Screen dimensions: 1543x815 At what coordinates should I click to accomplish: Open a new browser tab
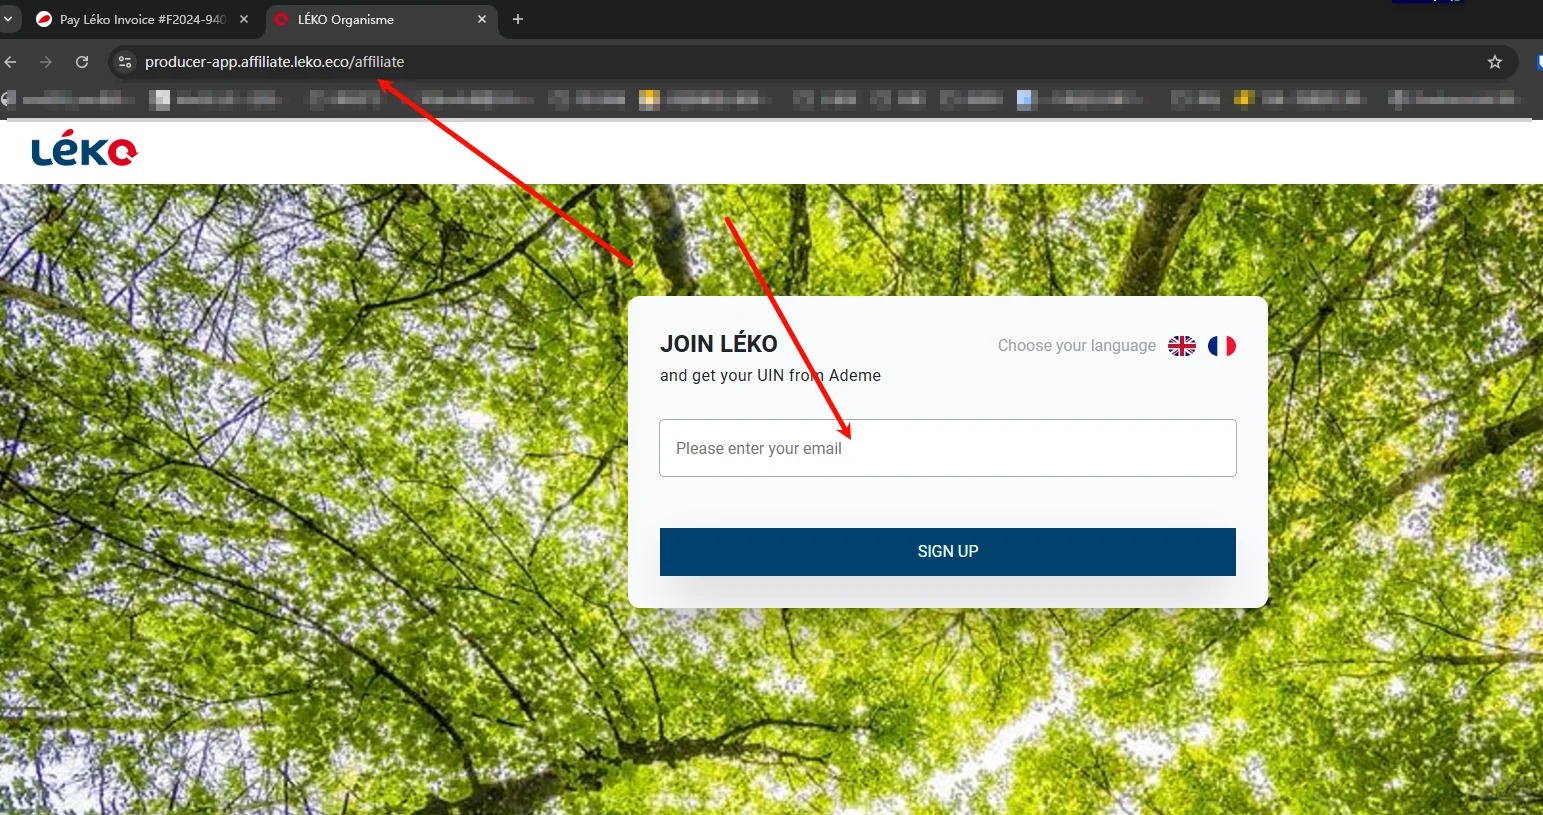[x=518, y=19]
